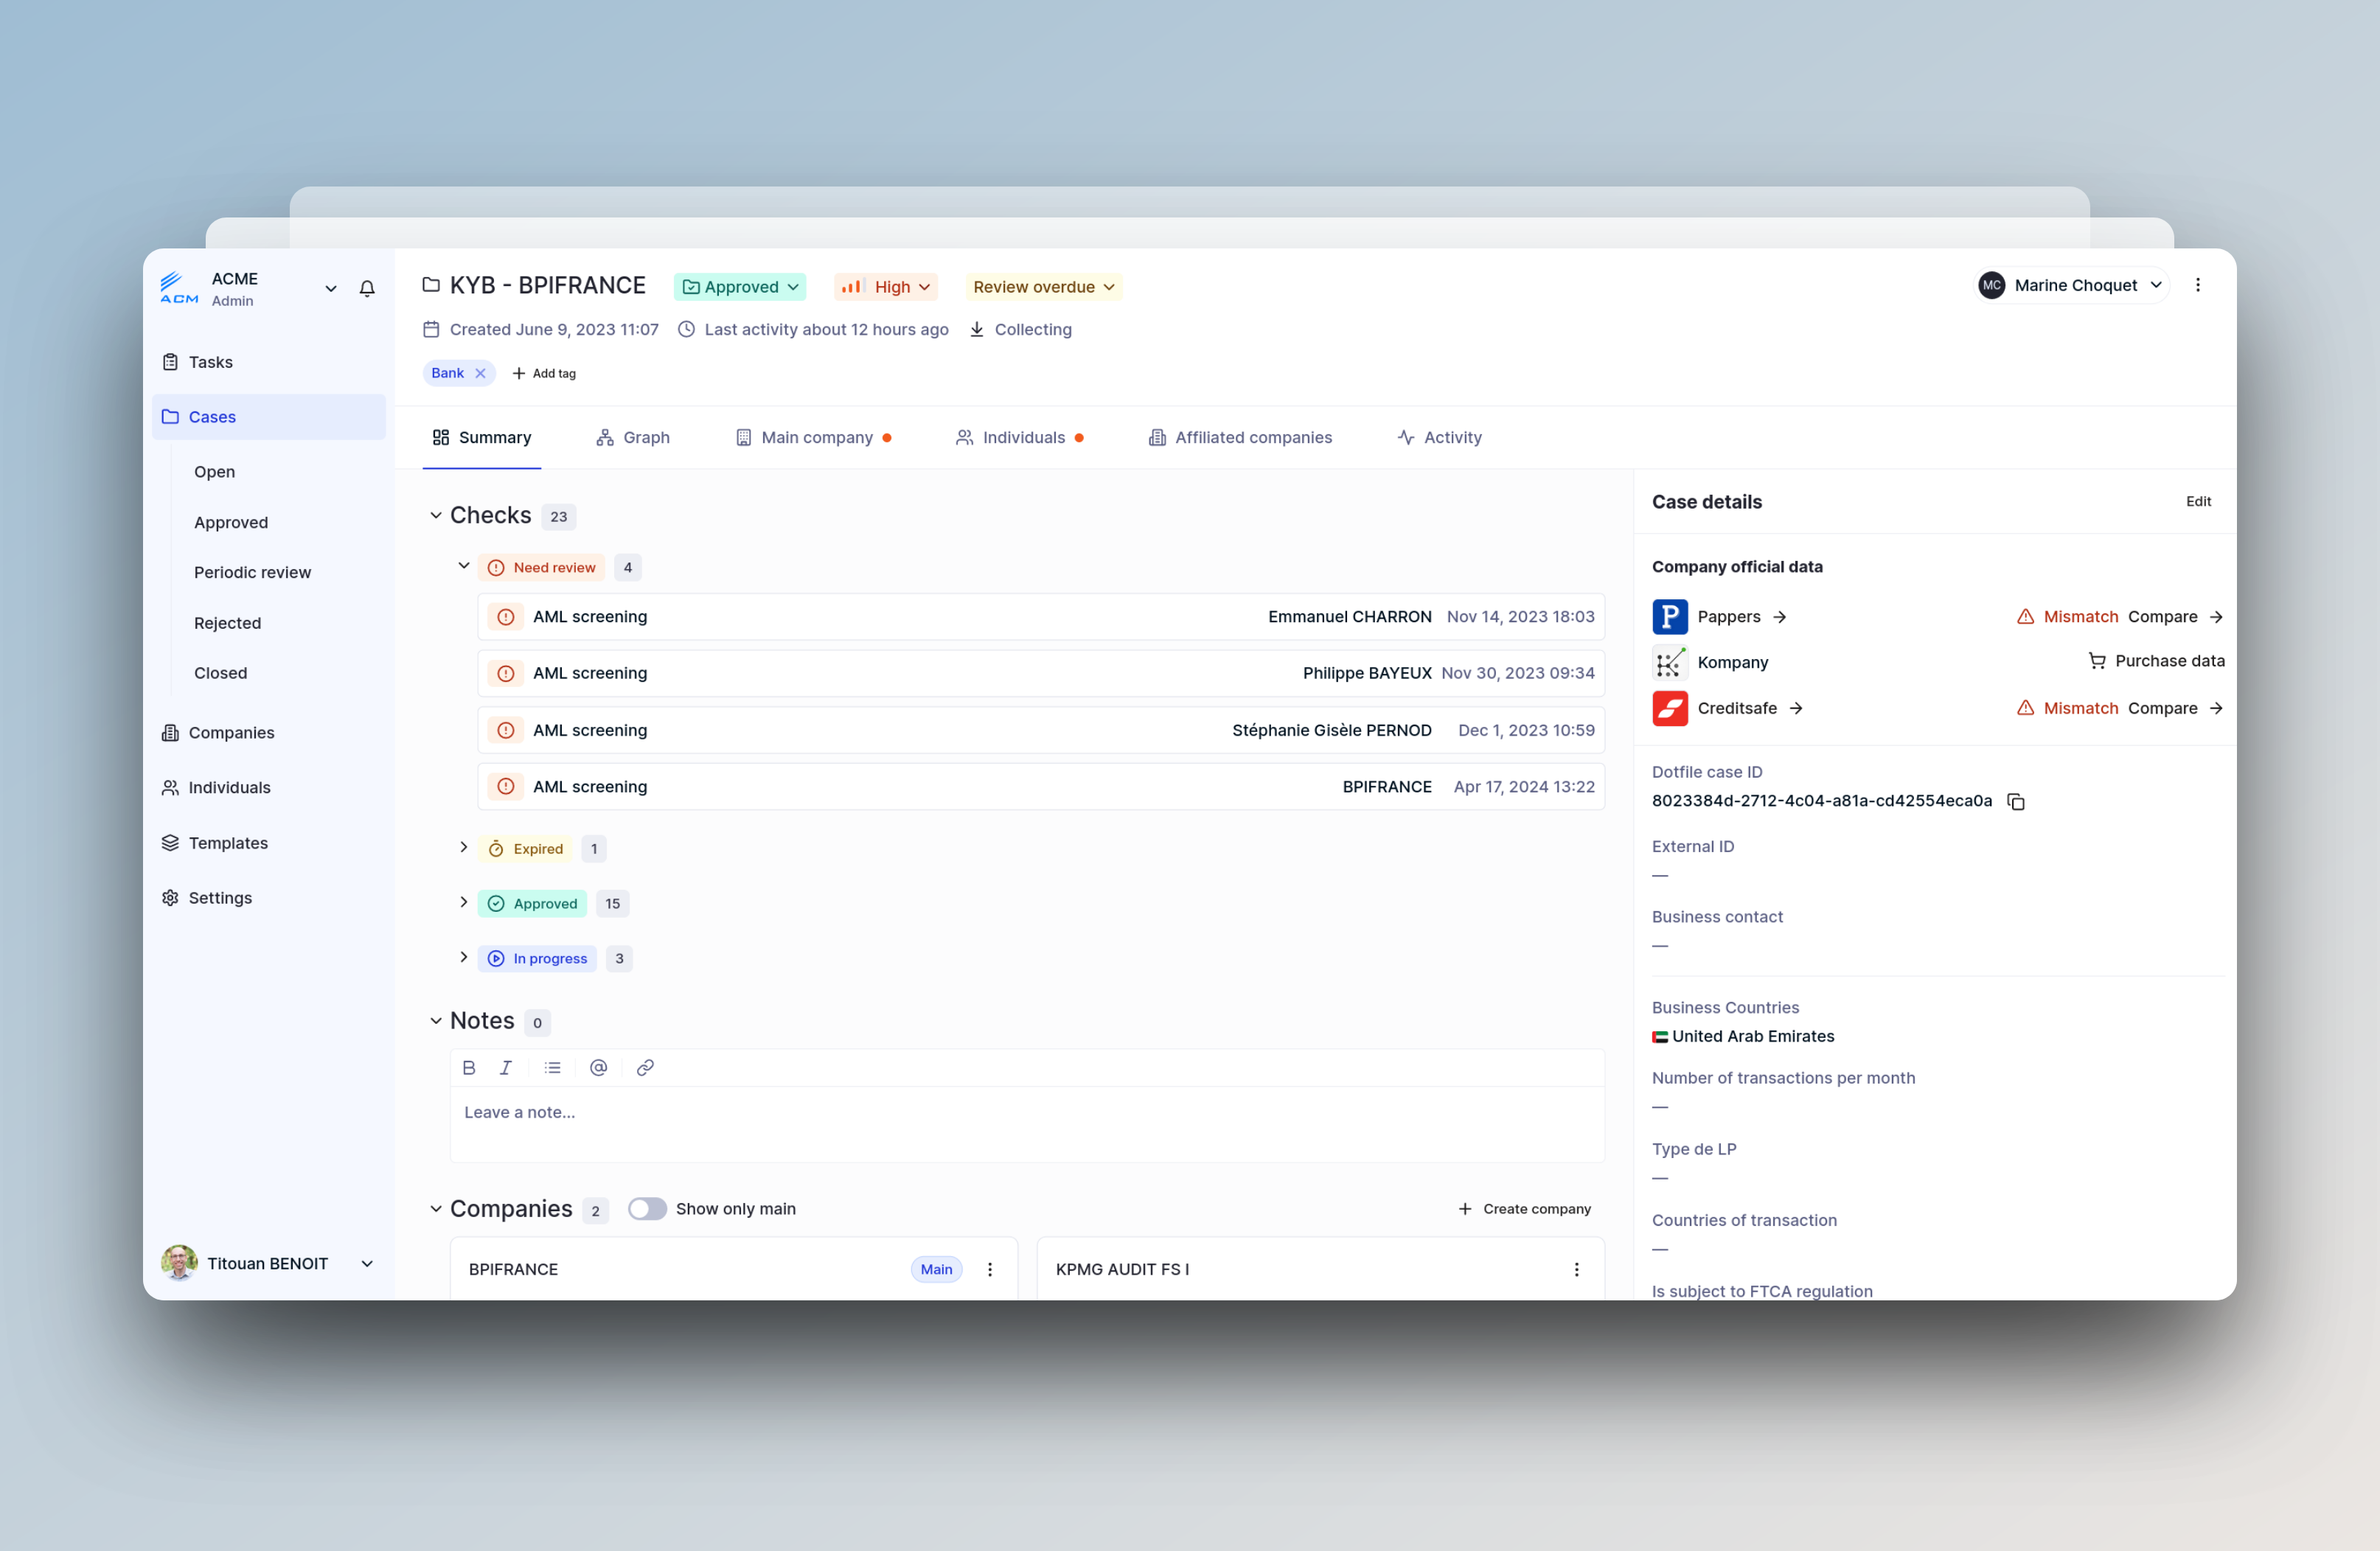Insert mention with the @ icon
Image resolution: width=2380 pixels, height=1551 pixels.
coord(598,1068)
